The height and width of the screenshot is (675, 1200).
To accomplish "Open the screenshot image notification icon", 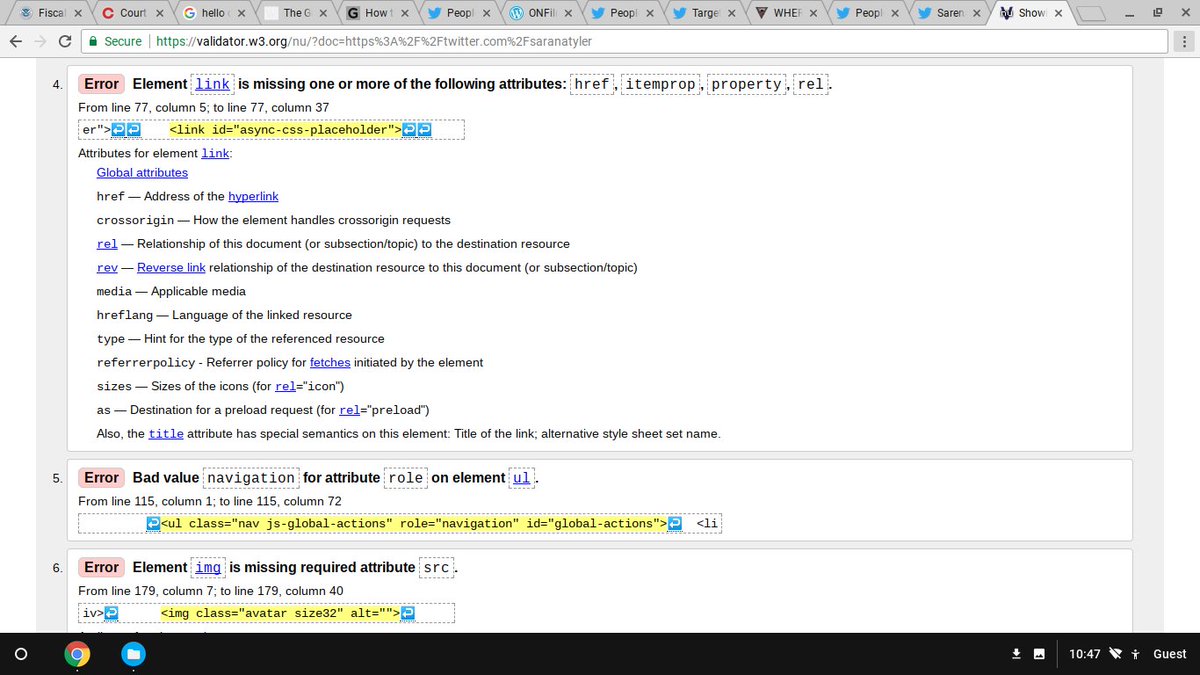I will 1039,654.
